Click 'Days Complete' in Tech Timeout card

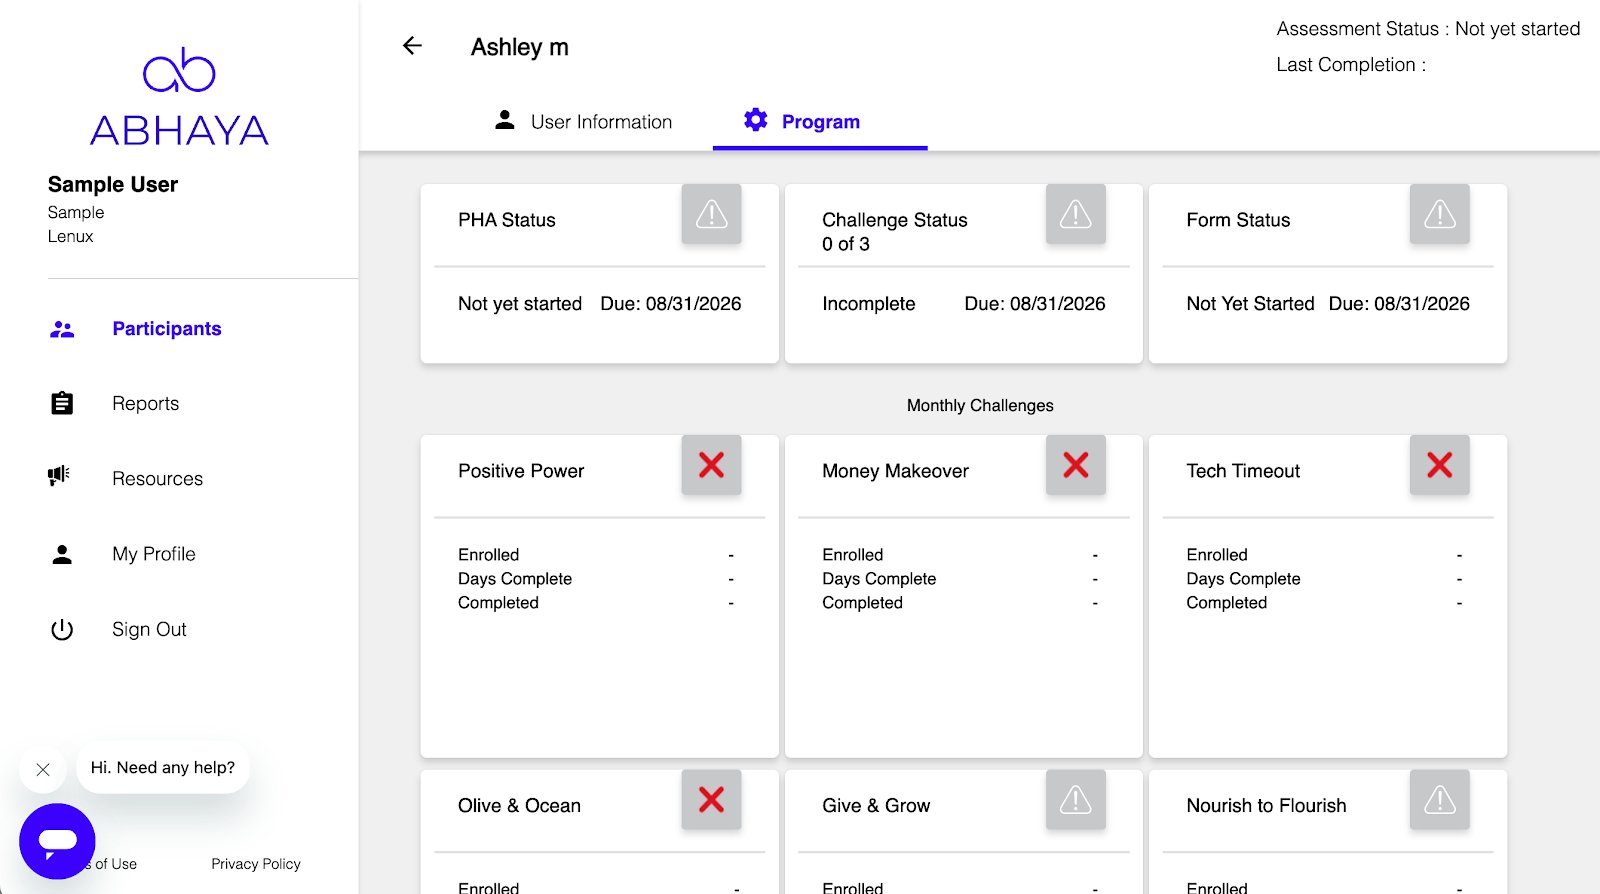[x=1243, y=579]
